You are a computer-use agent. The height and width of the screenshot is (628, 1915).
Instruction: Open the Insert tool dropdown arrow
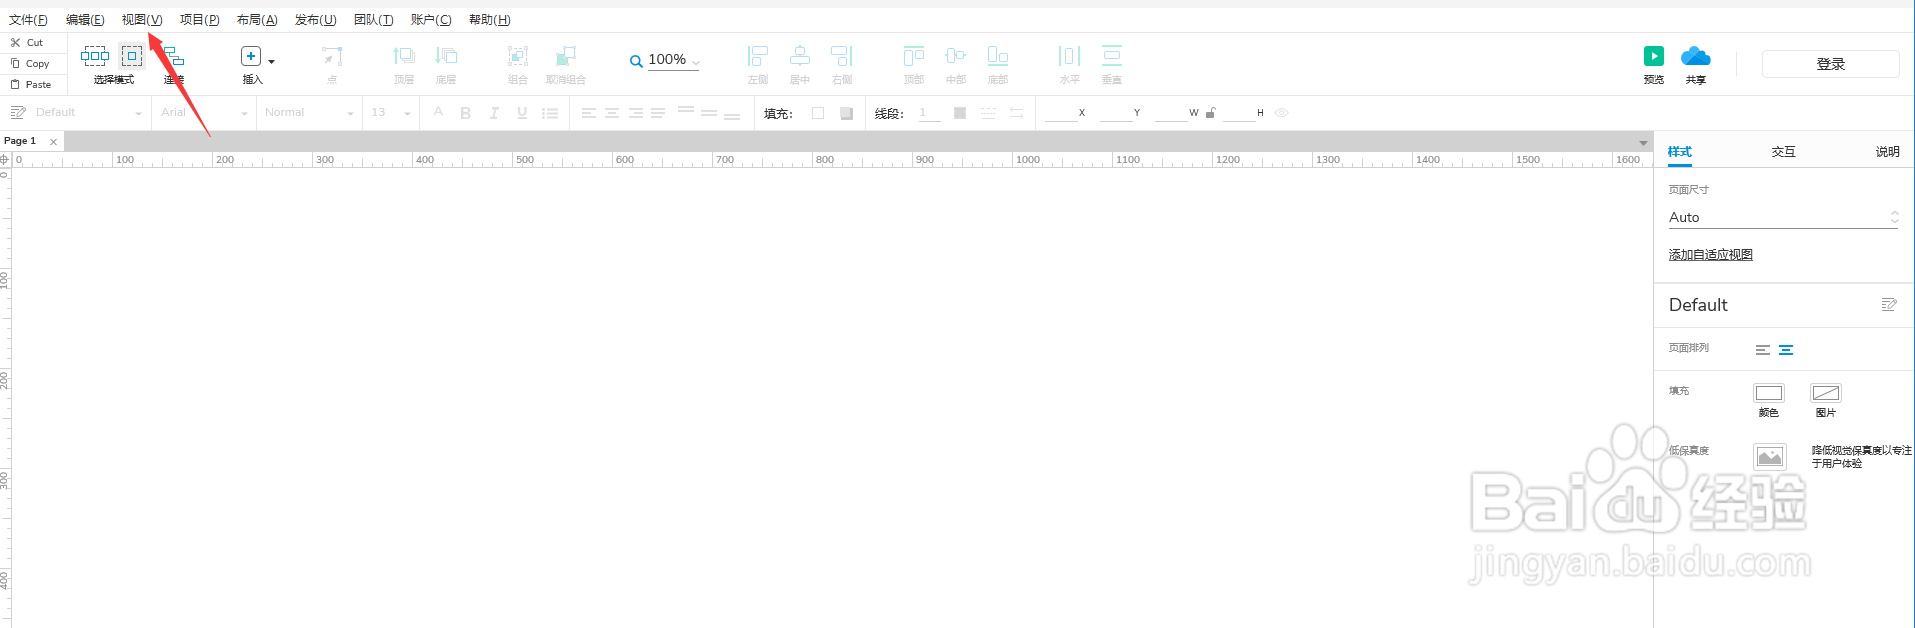tap(271, 62)
